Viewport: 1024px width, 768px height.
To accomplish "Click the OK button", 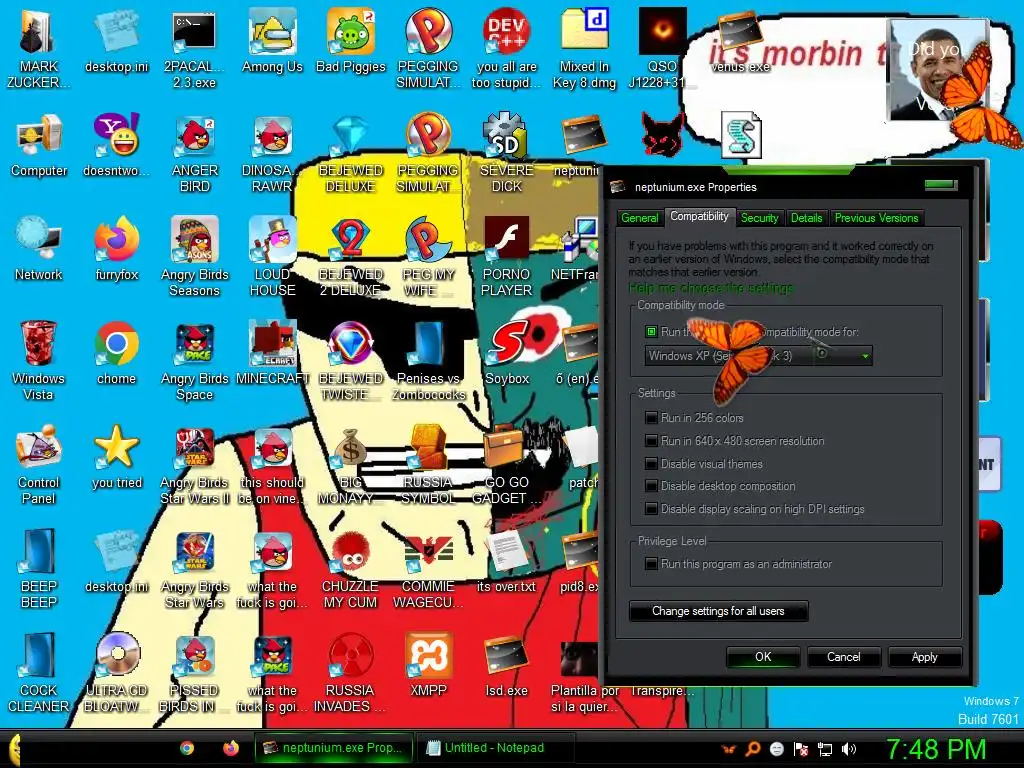I will click(763, 657).
